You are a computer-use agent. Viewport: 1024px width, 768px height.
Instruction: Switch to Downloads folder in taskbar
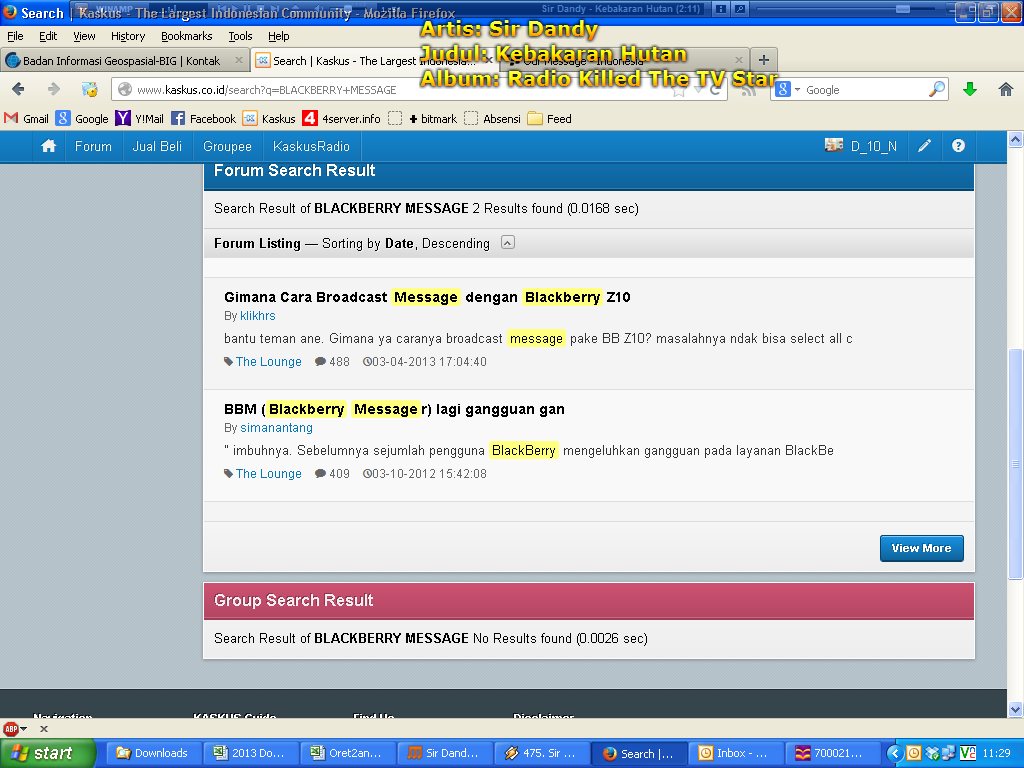point(153,753)
